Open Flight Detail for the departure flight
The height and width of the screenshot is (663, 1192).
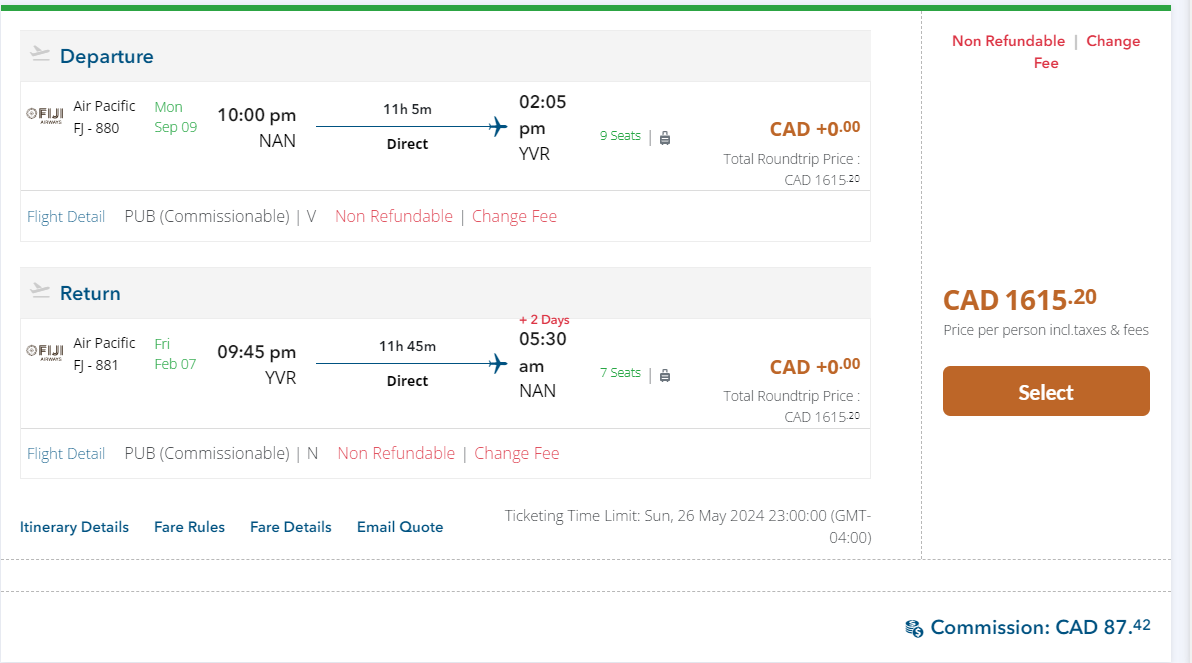point(66,217)
